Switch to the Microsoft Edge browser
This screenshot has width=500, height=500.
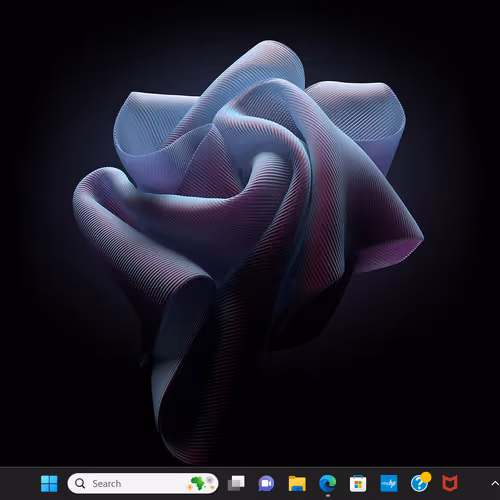click(x=328, y=483)
